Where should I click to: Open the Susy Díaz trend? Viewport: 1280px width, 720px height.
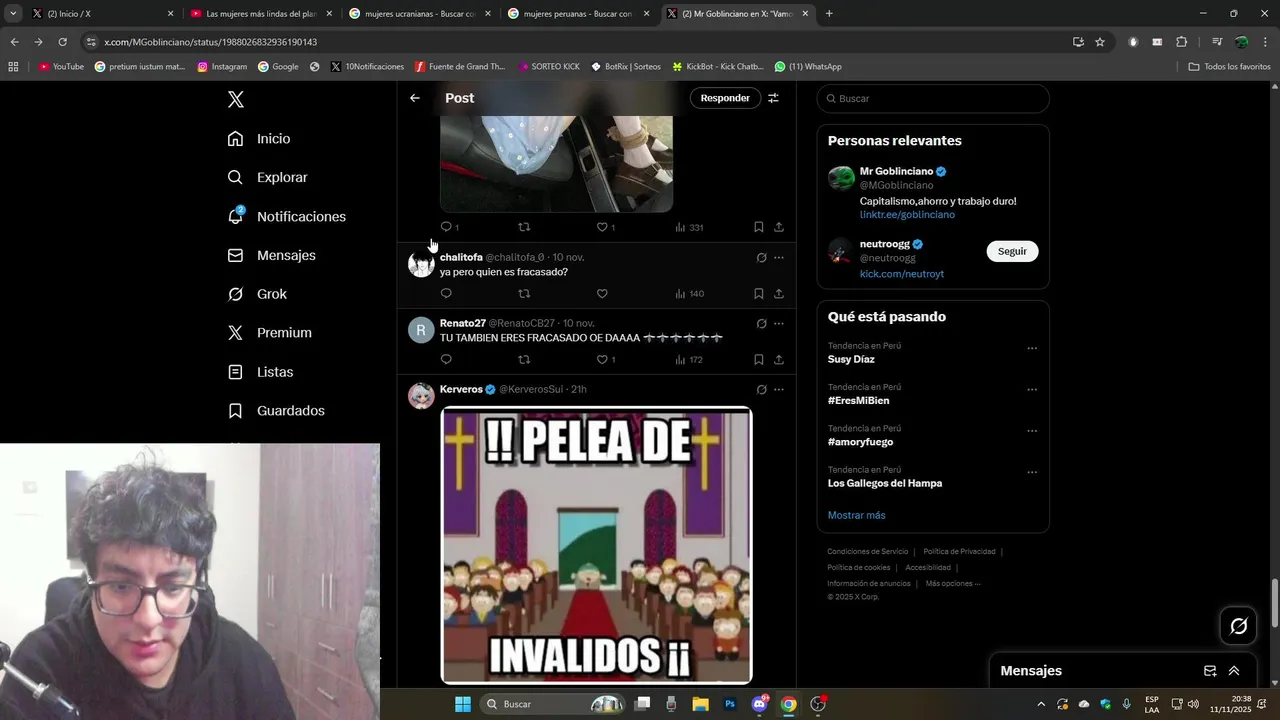[x=851, y=359]
